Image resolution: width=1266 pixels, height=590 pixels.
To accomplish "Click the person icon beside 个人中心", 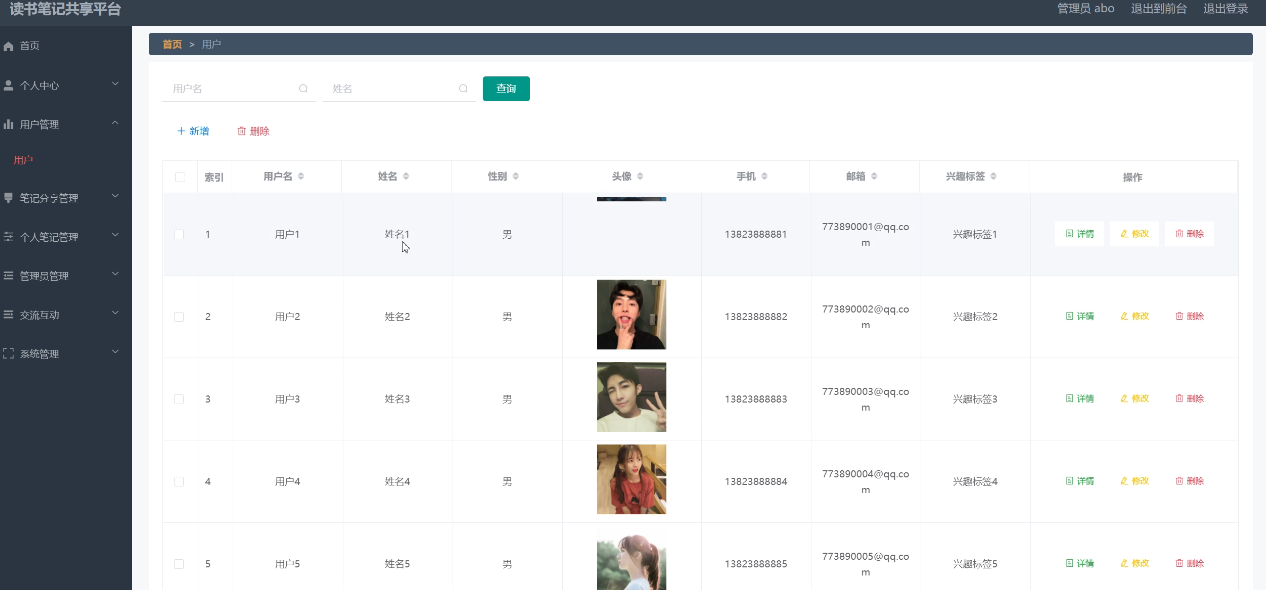I will 9,85.
